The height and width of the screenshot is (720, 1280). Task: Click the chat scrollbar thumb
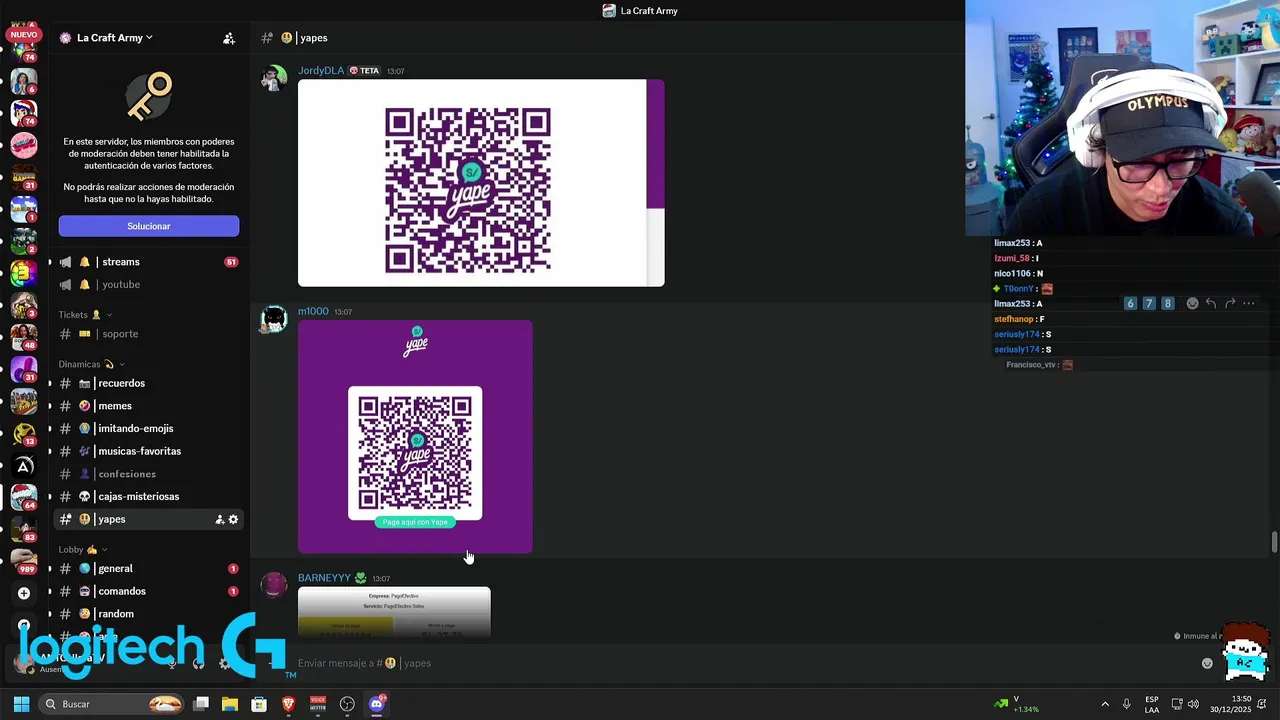pos(1274,542)
